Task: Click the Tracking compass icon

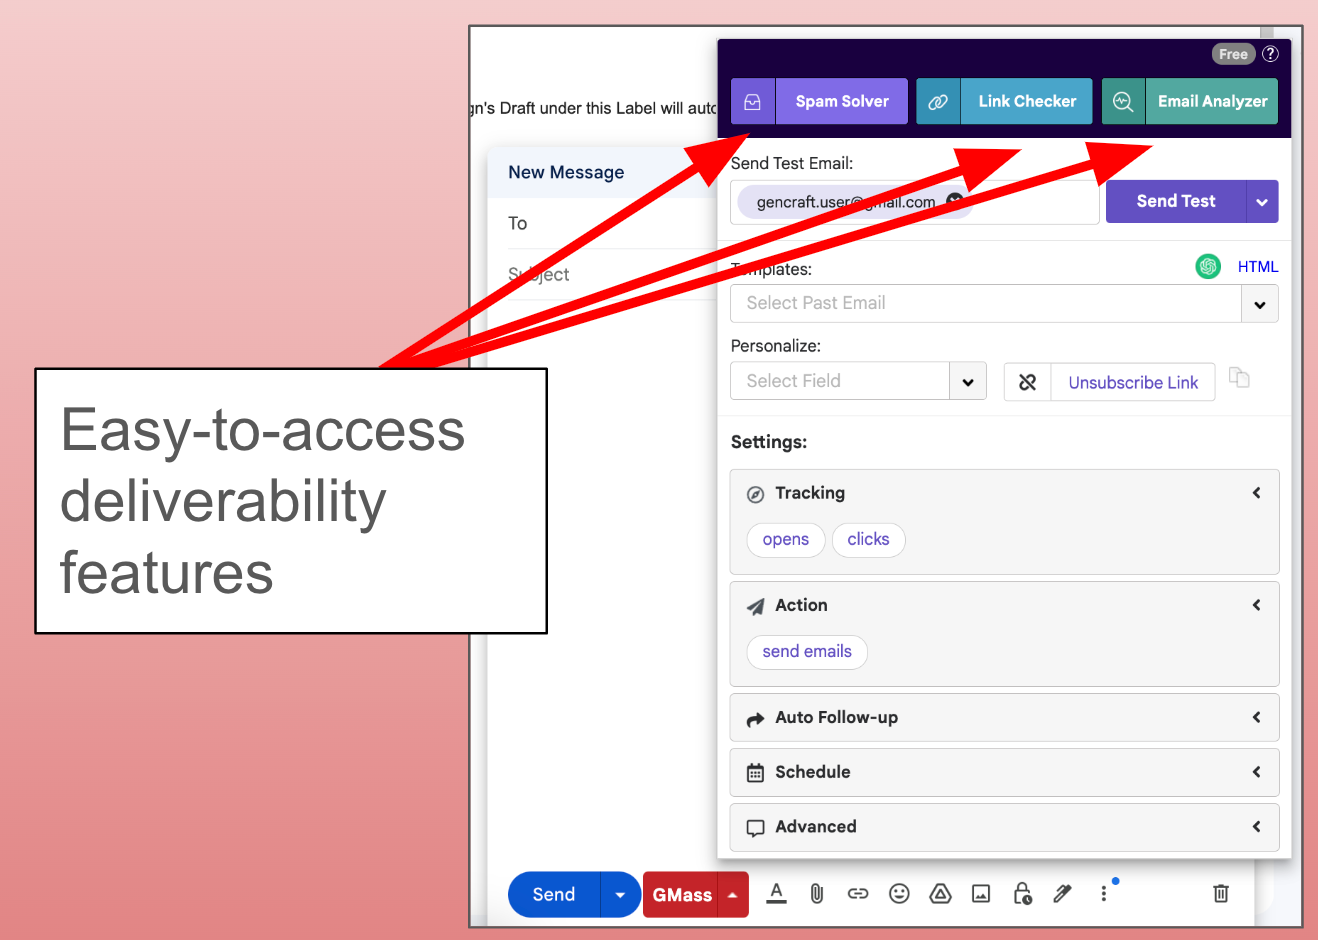Action: coord(756,494)
